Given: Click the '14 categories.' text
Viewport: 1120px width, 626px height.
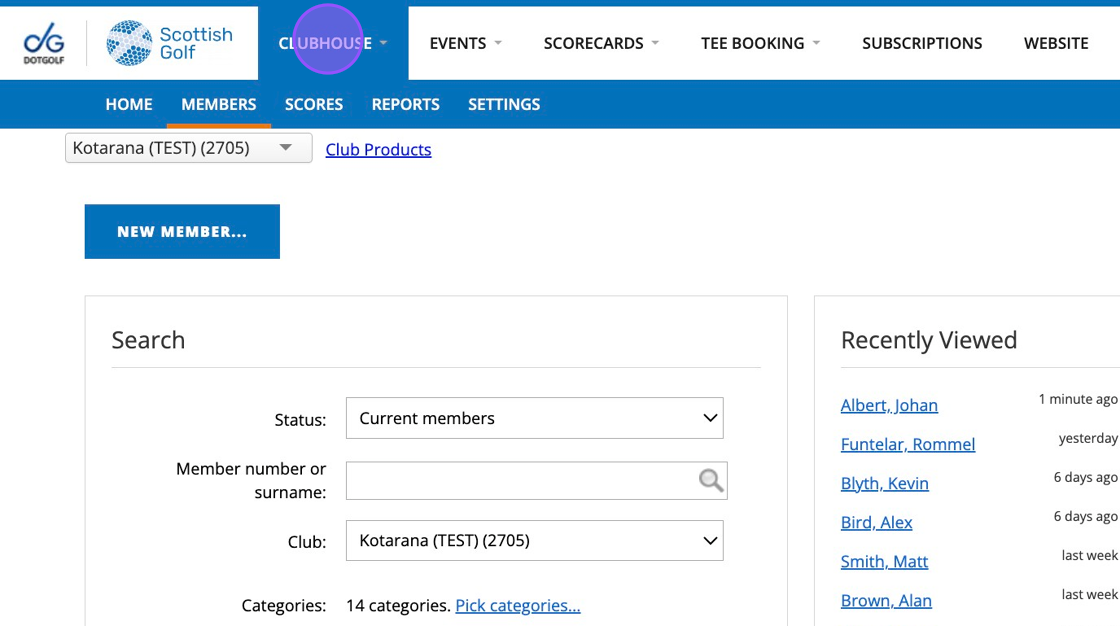Looking at the screenshot, I should click(x=399, y=605).
